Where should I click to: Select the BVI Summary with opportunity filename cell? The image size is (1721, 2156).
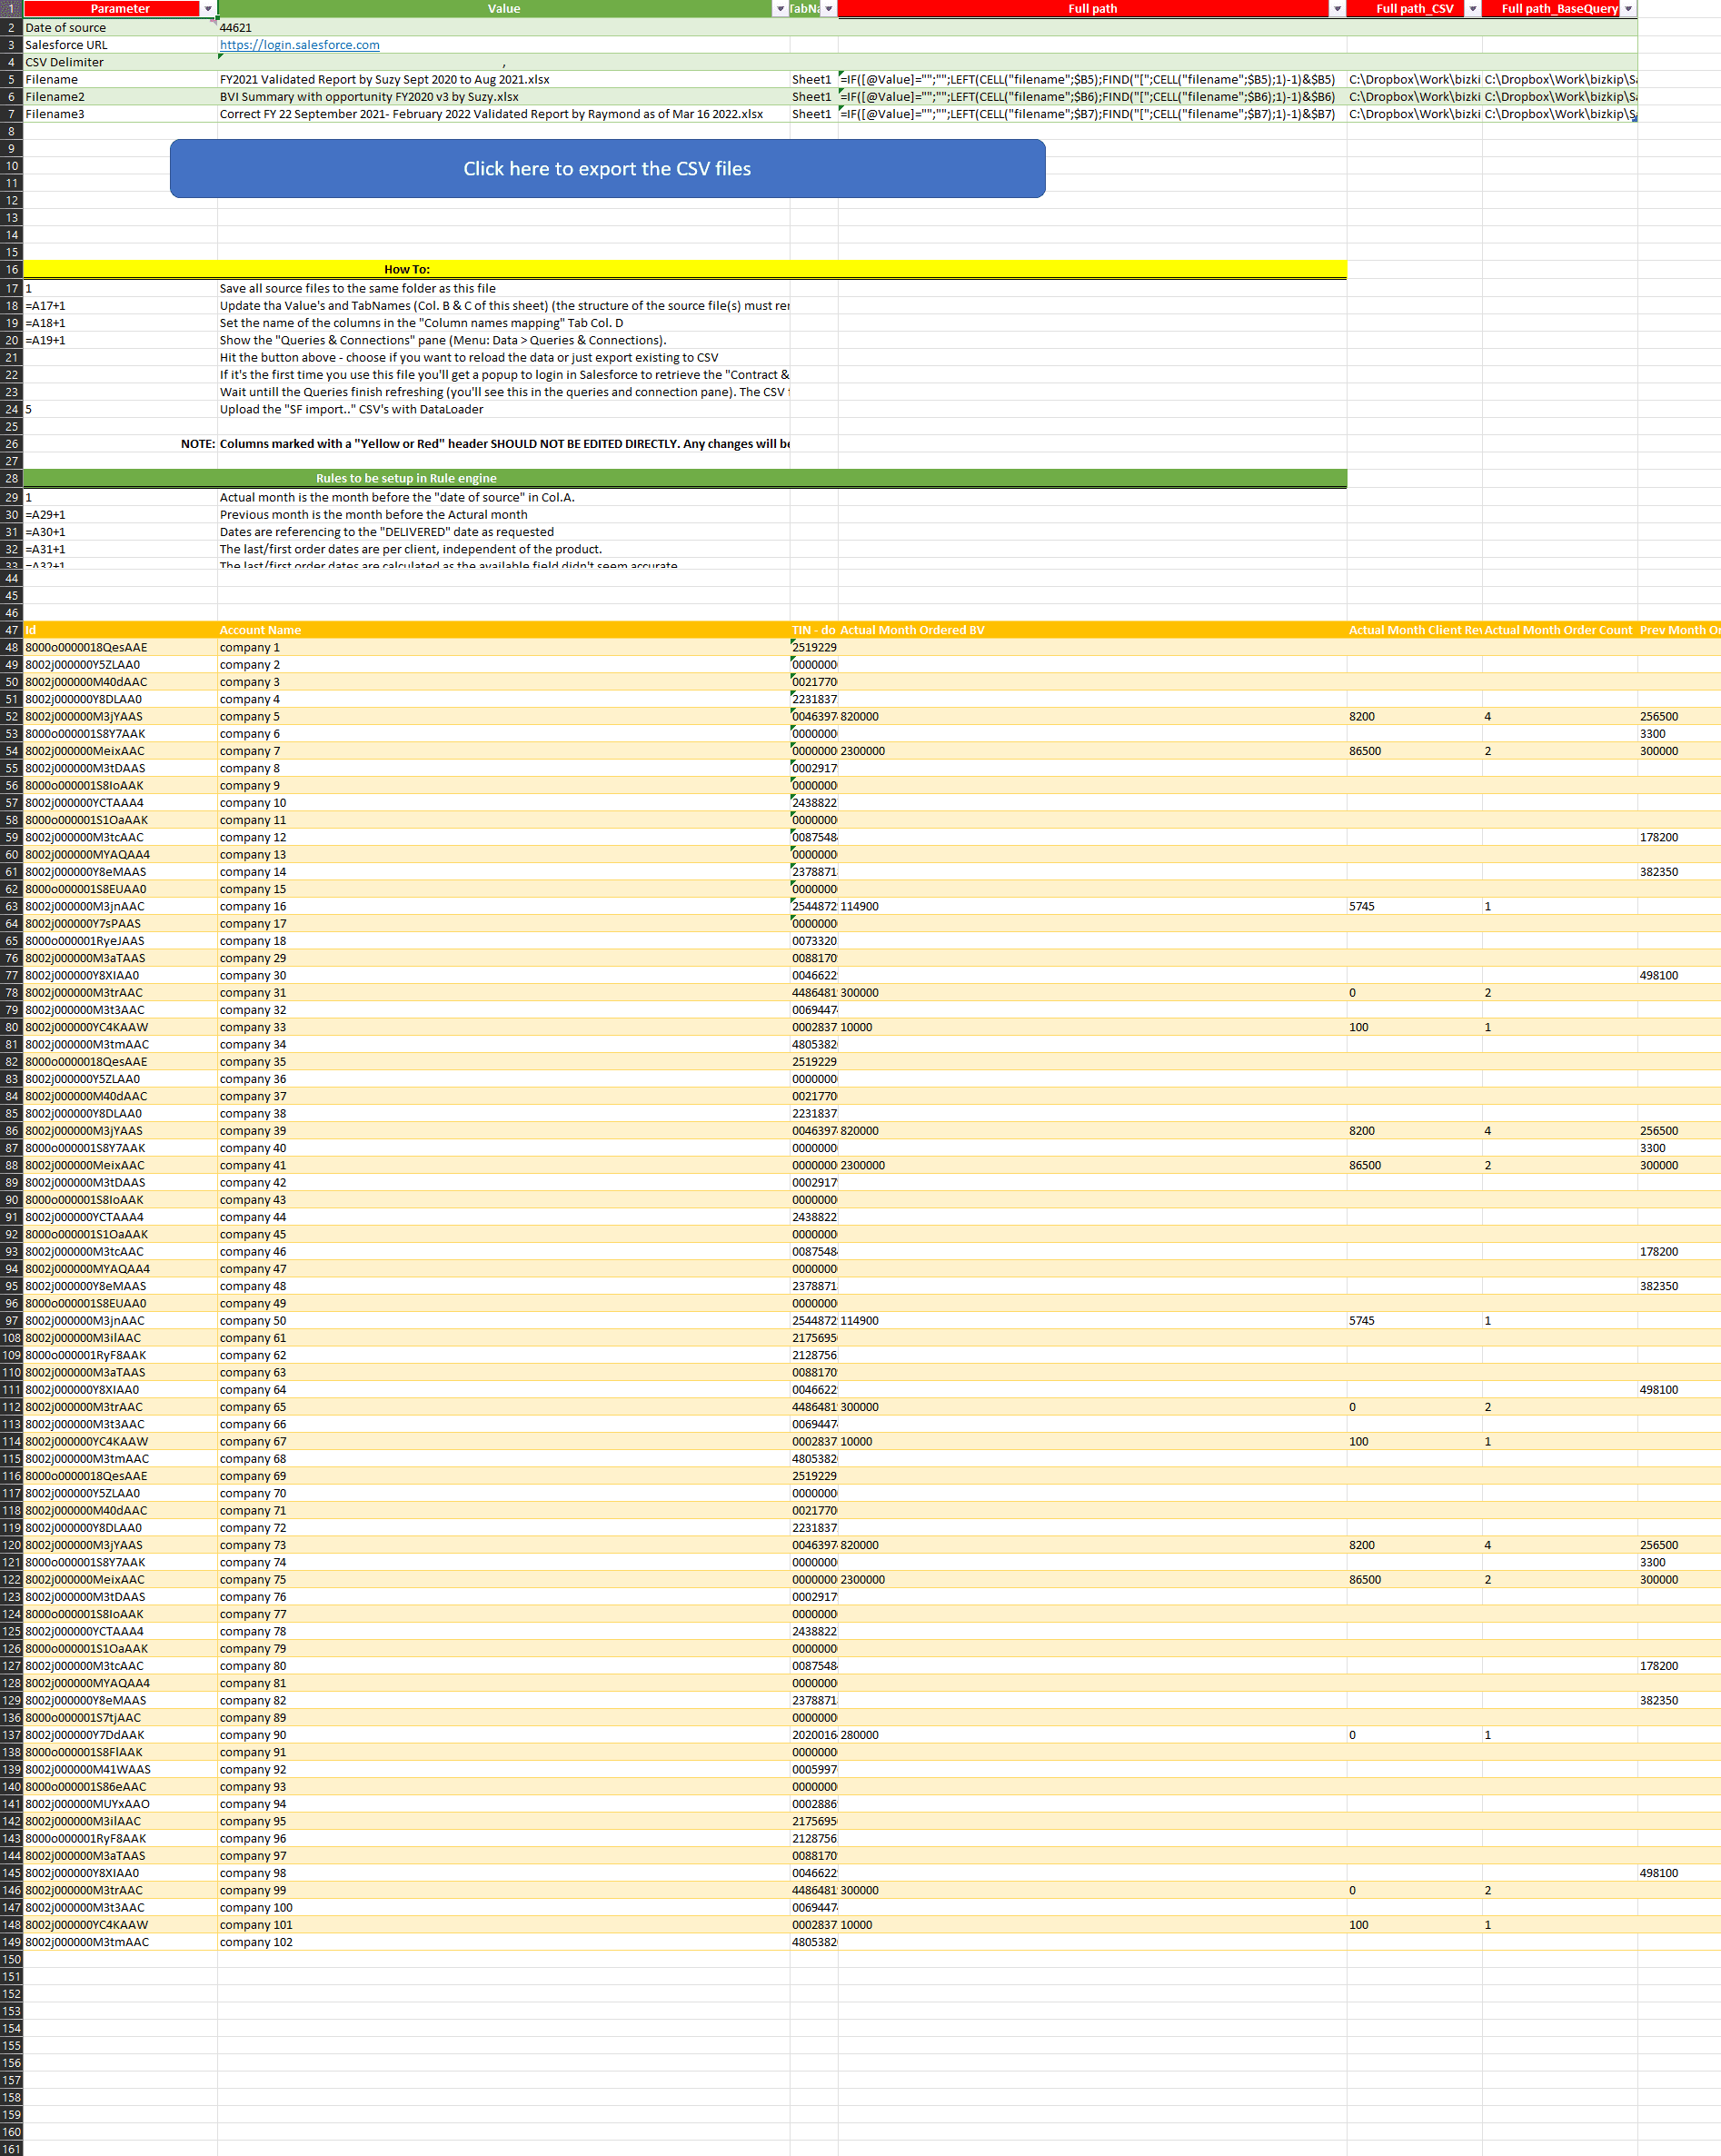click(x=504, y=97)
